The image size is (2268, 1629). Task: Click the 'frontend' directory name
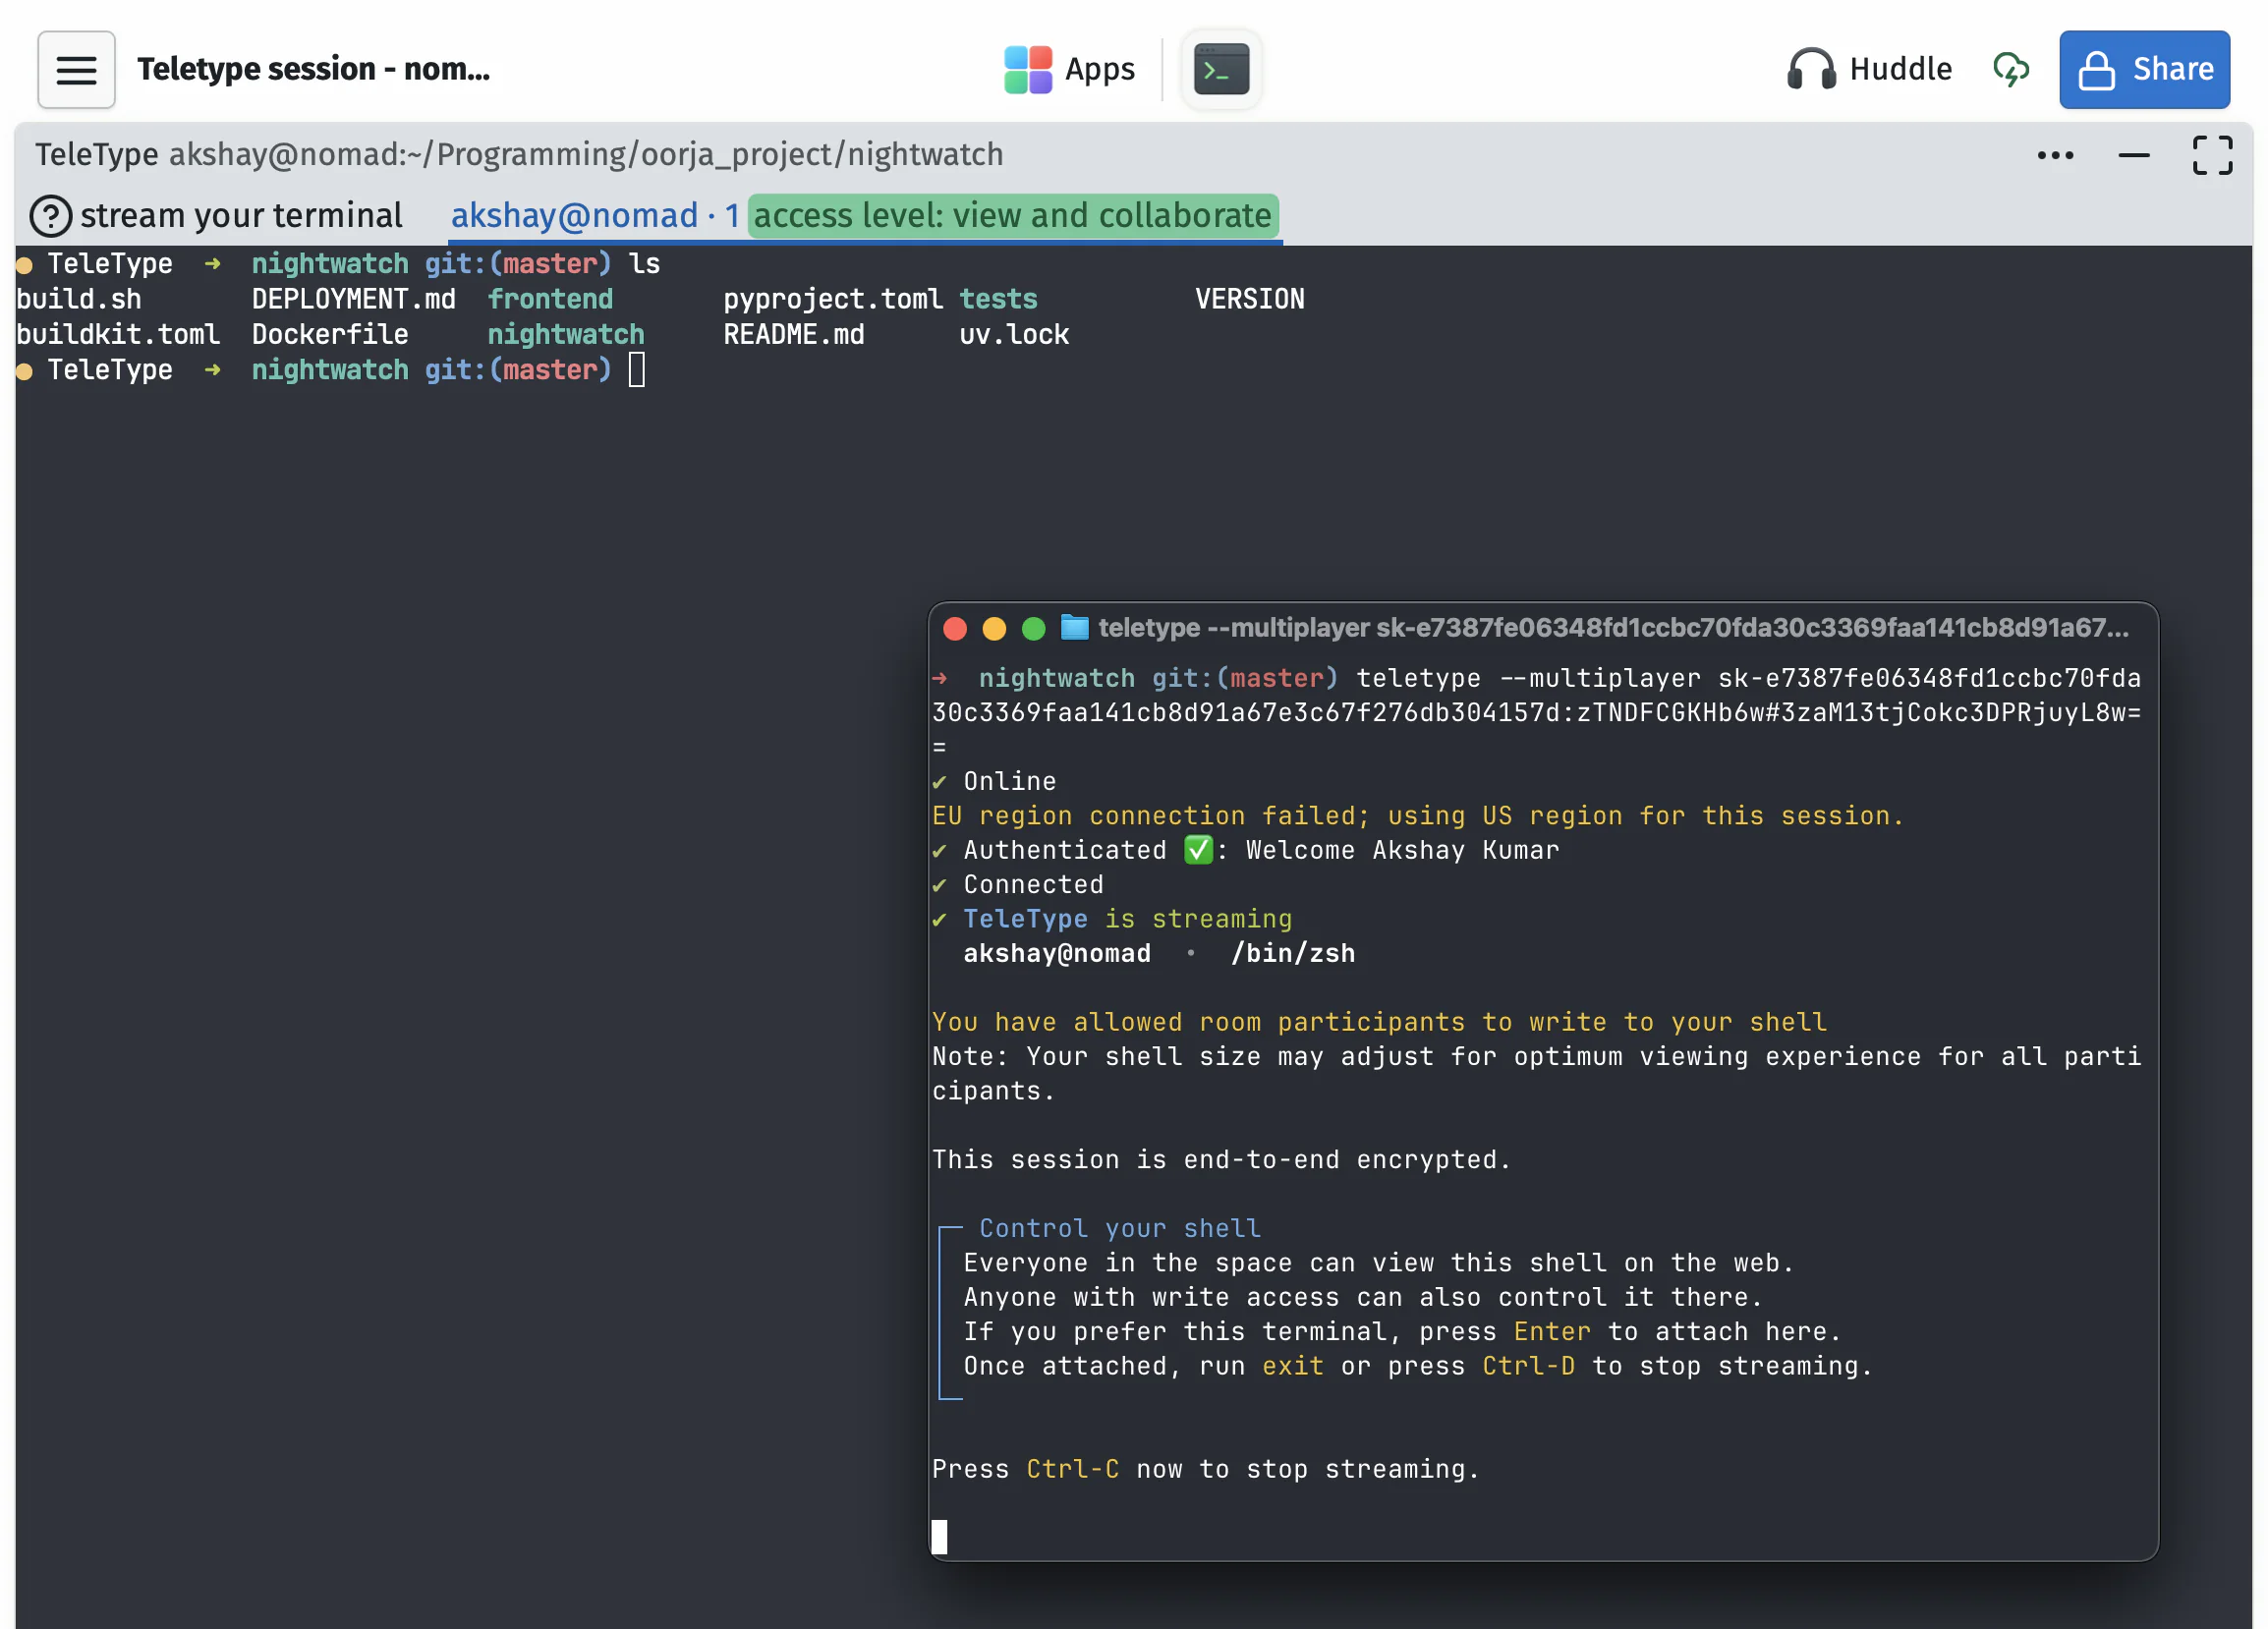(x=550, y=299)
